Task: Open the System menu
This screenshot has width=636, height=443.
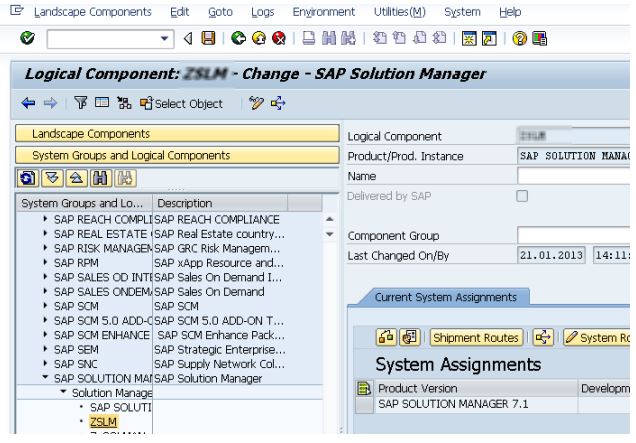Action: tap(462, 12)
